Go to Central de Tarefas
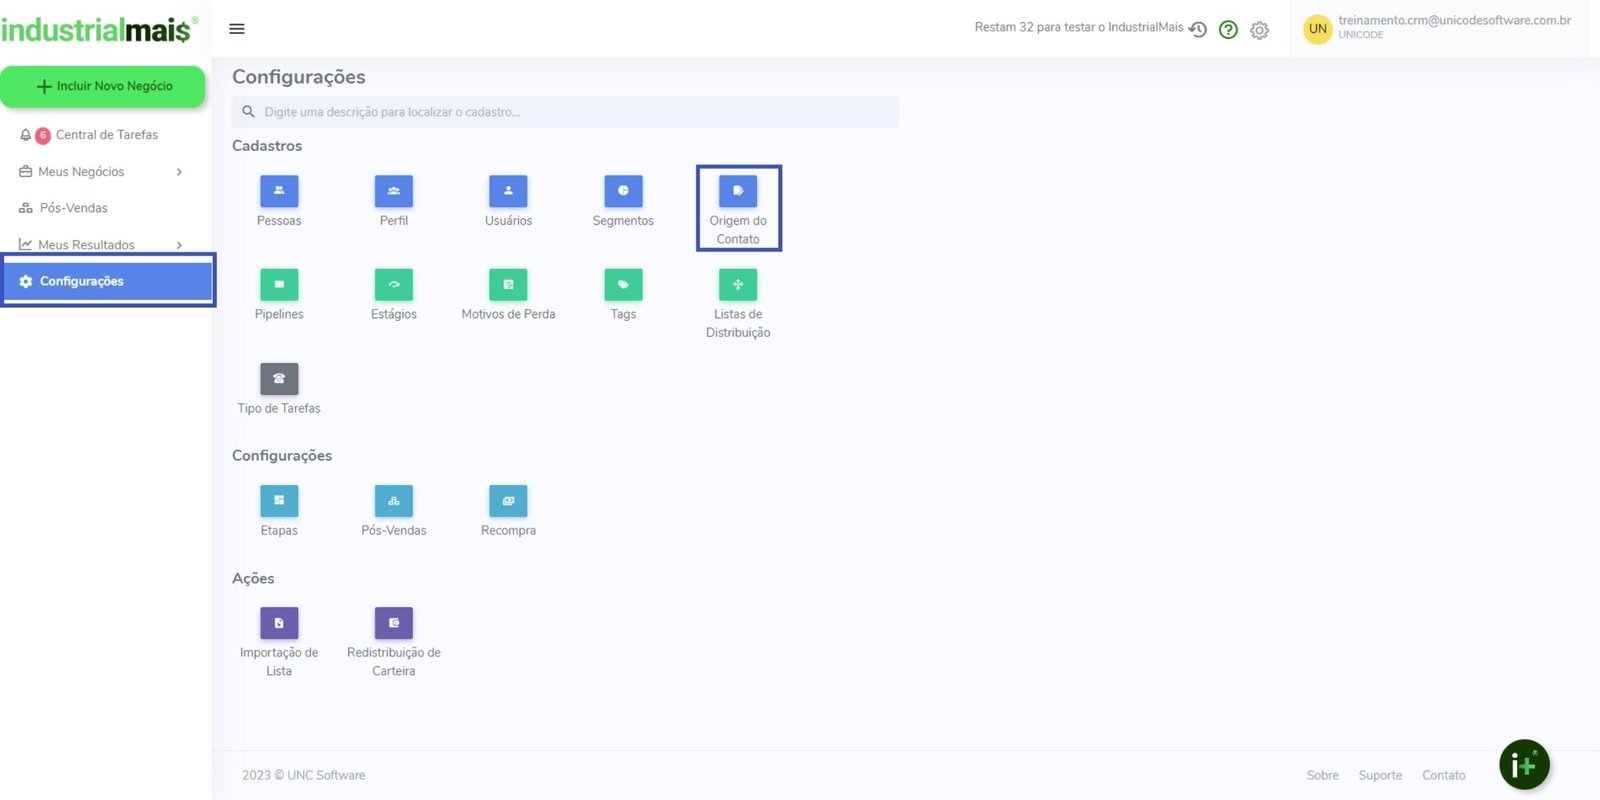This screenshot has height=800, width=1600. [106, 135]
